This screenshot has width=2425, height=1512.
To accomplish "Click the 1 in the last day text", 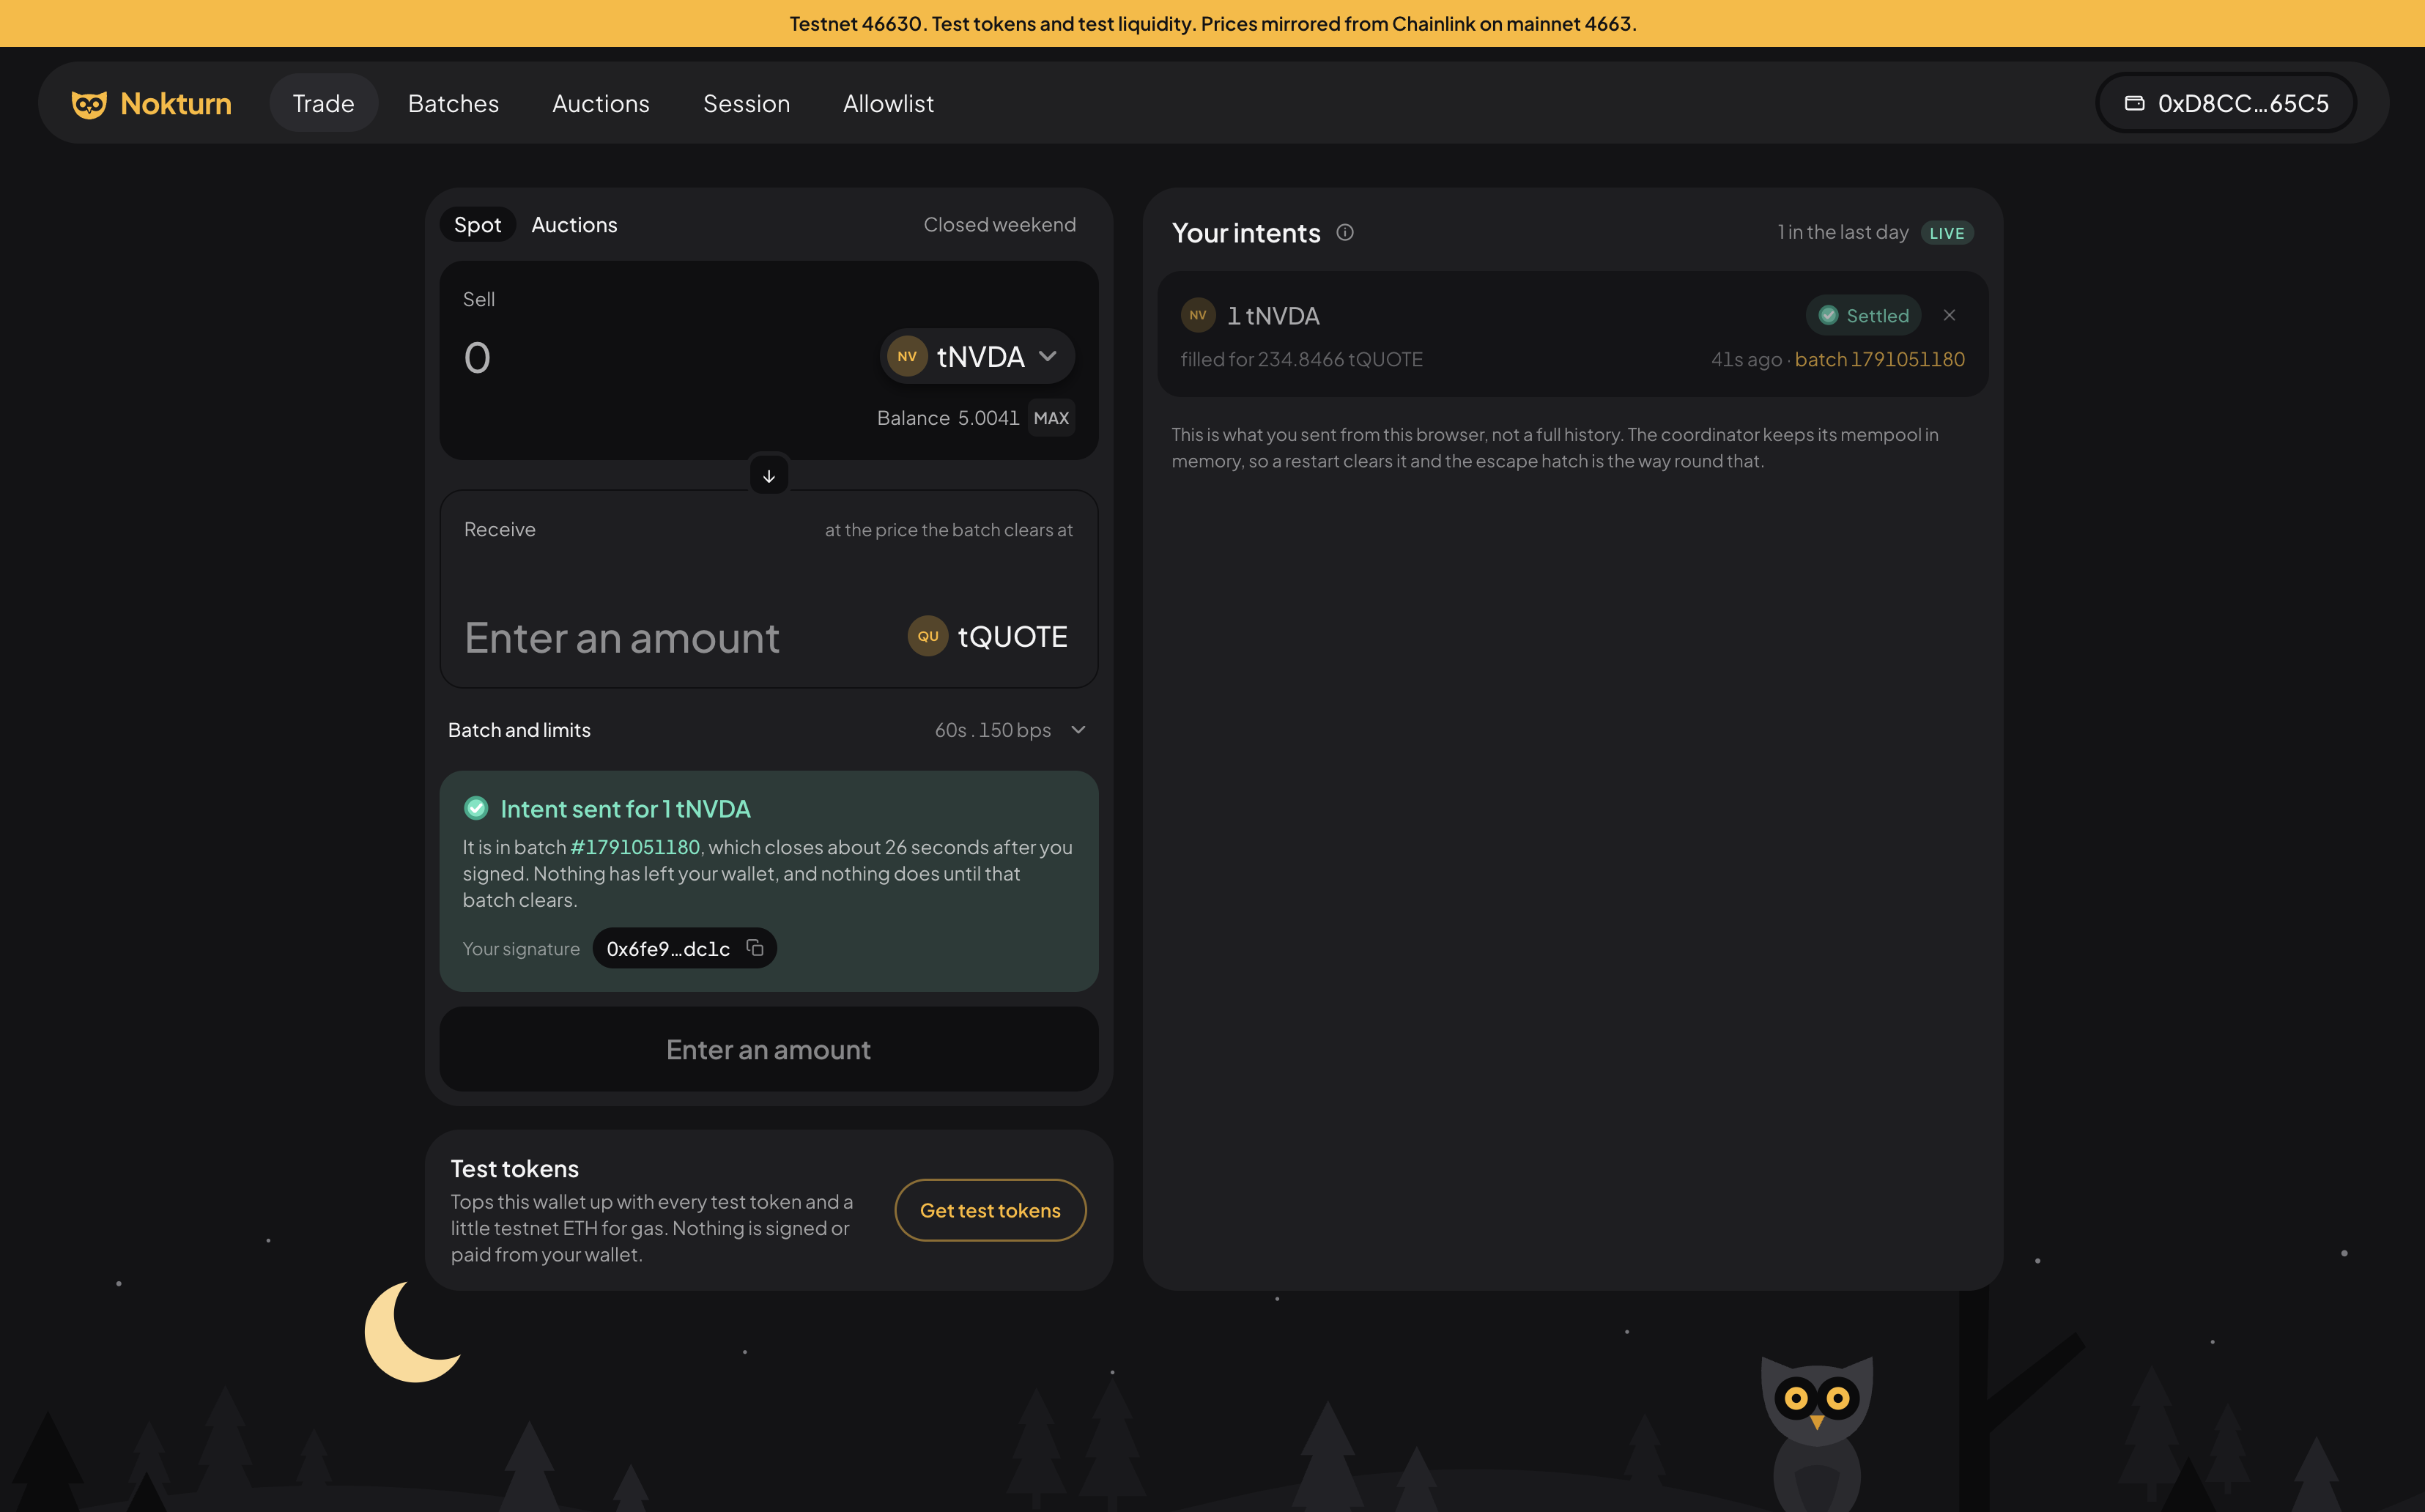I will [1843, 232].
